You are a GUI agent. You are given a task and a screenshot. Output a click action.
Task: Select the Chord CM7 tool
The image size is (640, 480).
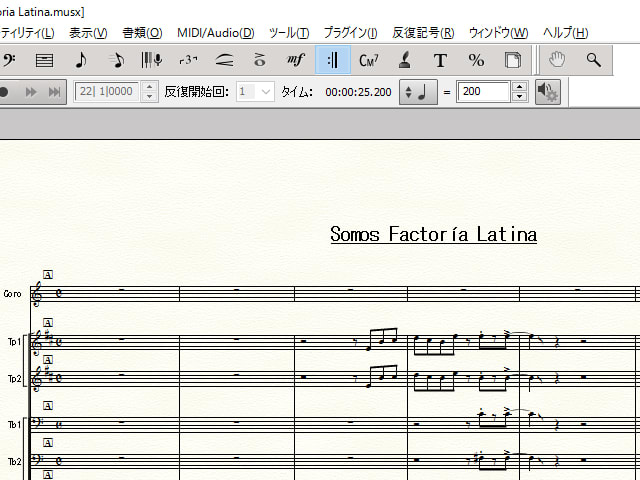tap(369, 60)
